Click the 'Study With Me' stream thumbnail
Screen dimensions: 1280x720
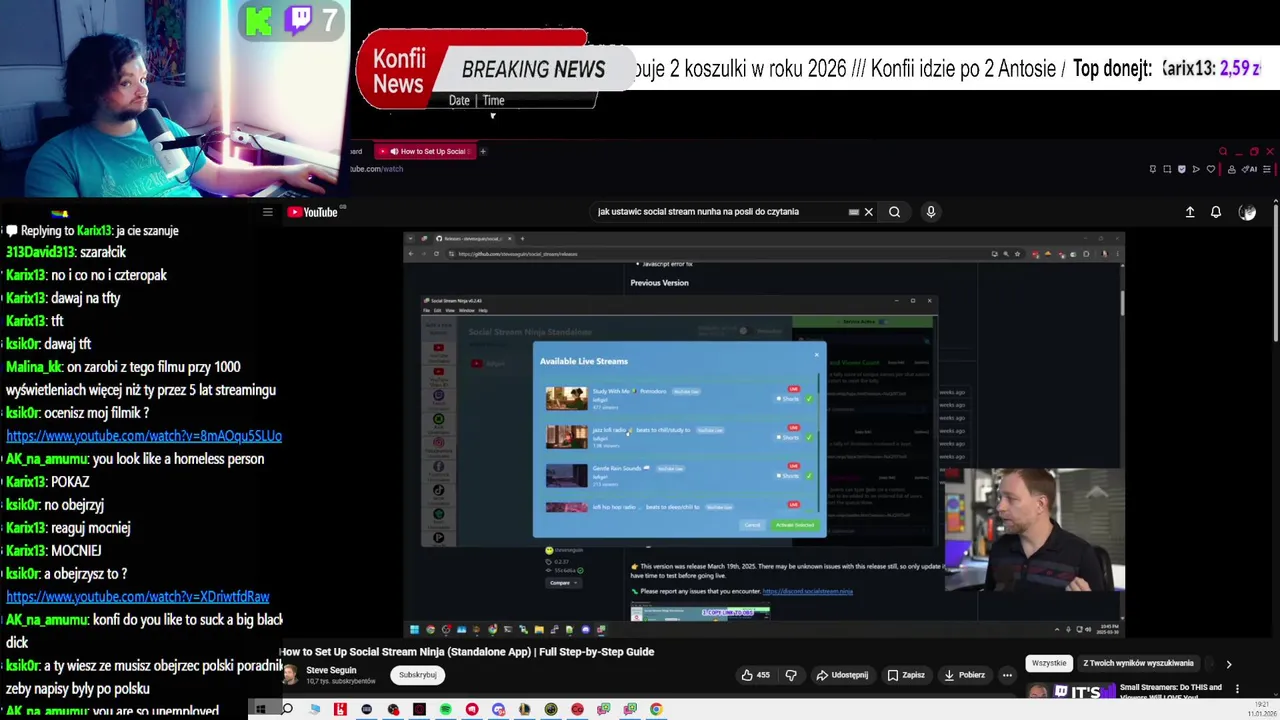[566, 398]
